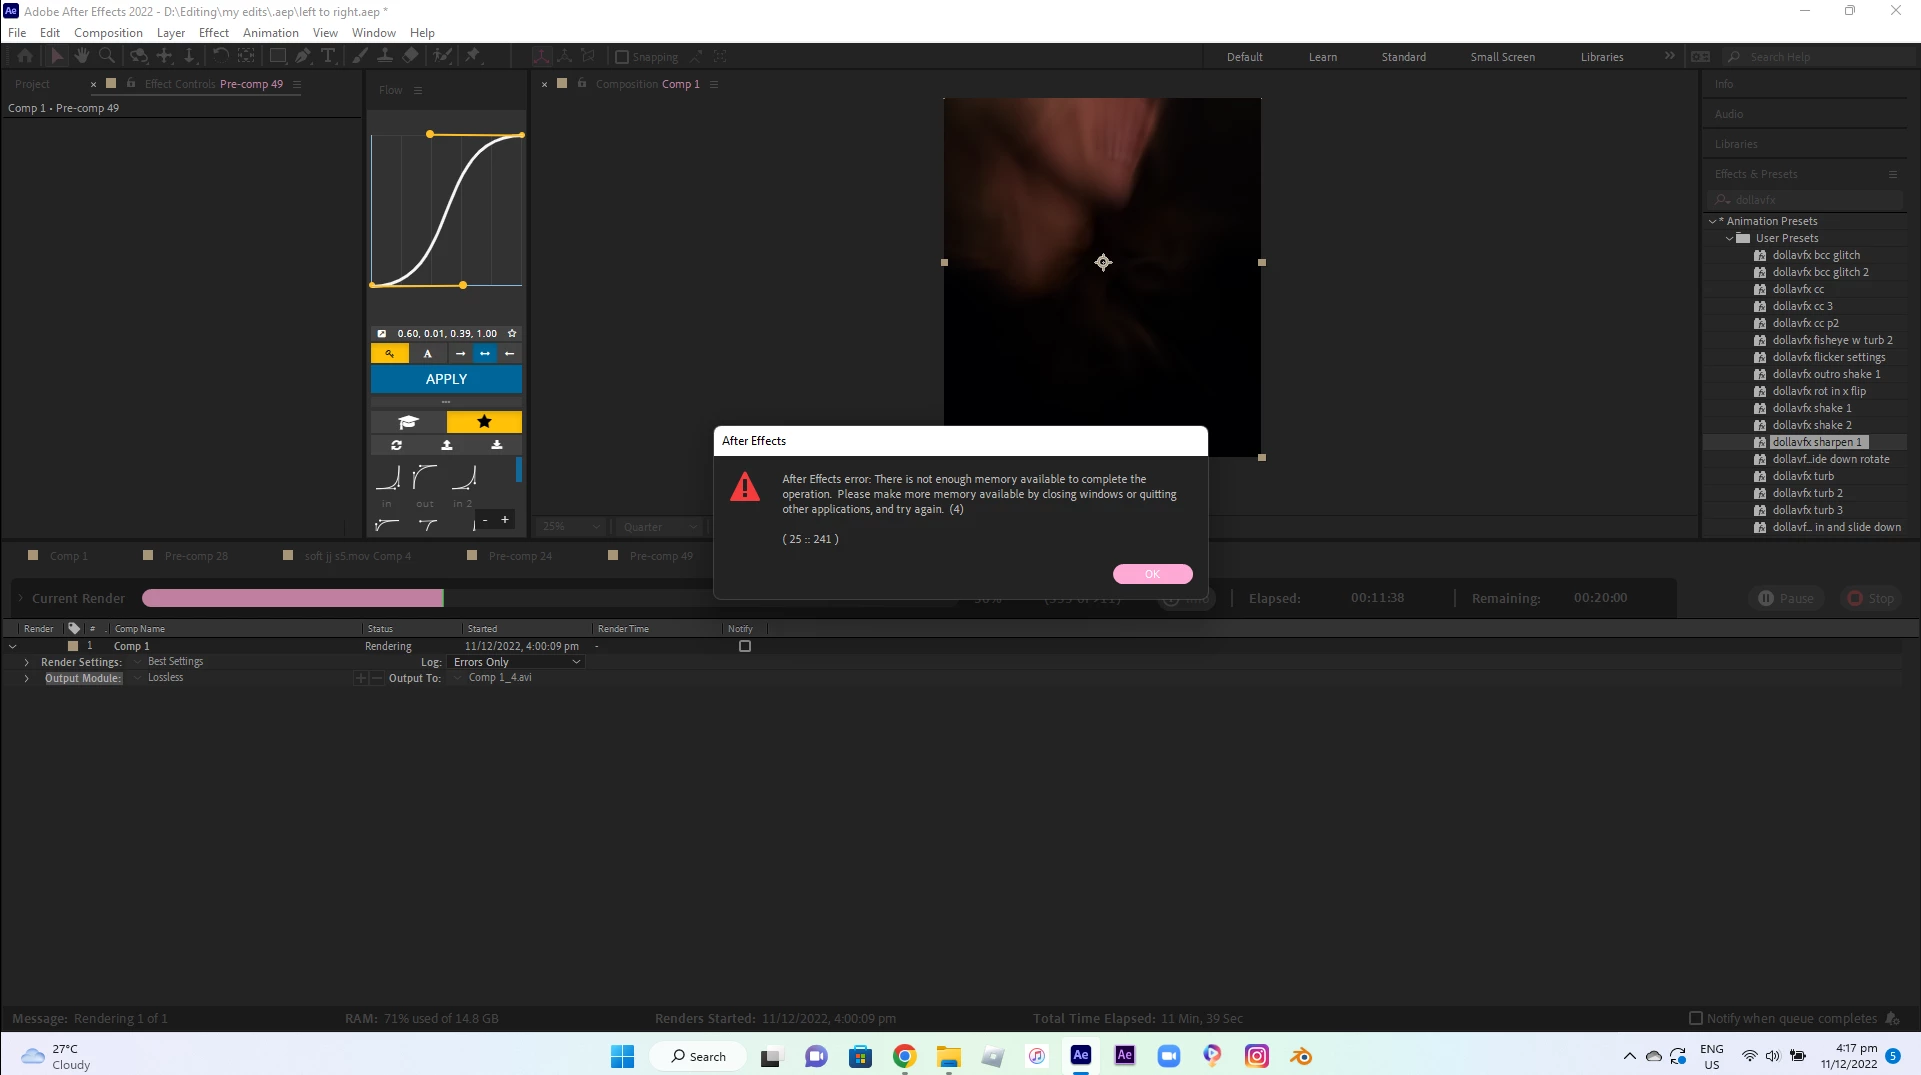Toggle lock on Composition Comp 1 panel
The height and width of the screenshot is (1075, 1921).
tap(582, 83)
